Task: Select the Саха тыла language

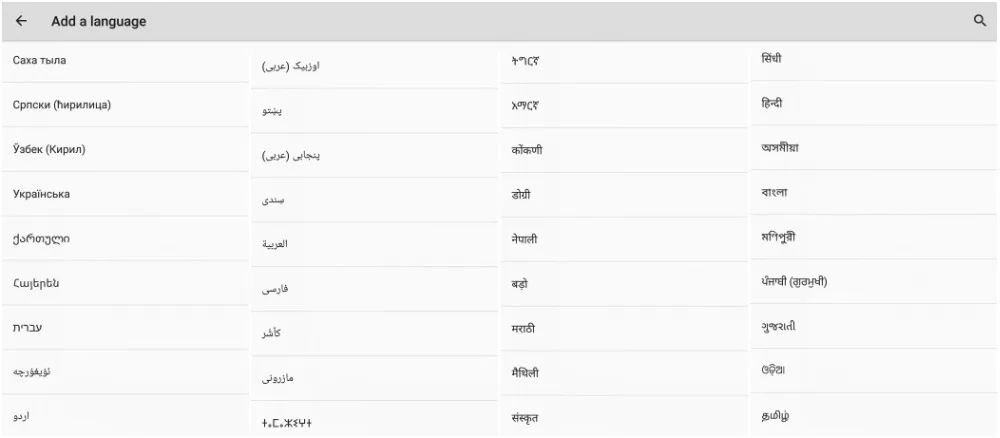Action: coord(125,61)
